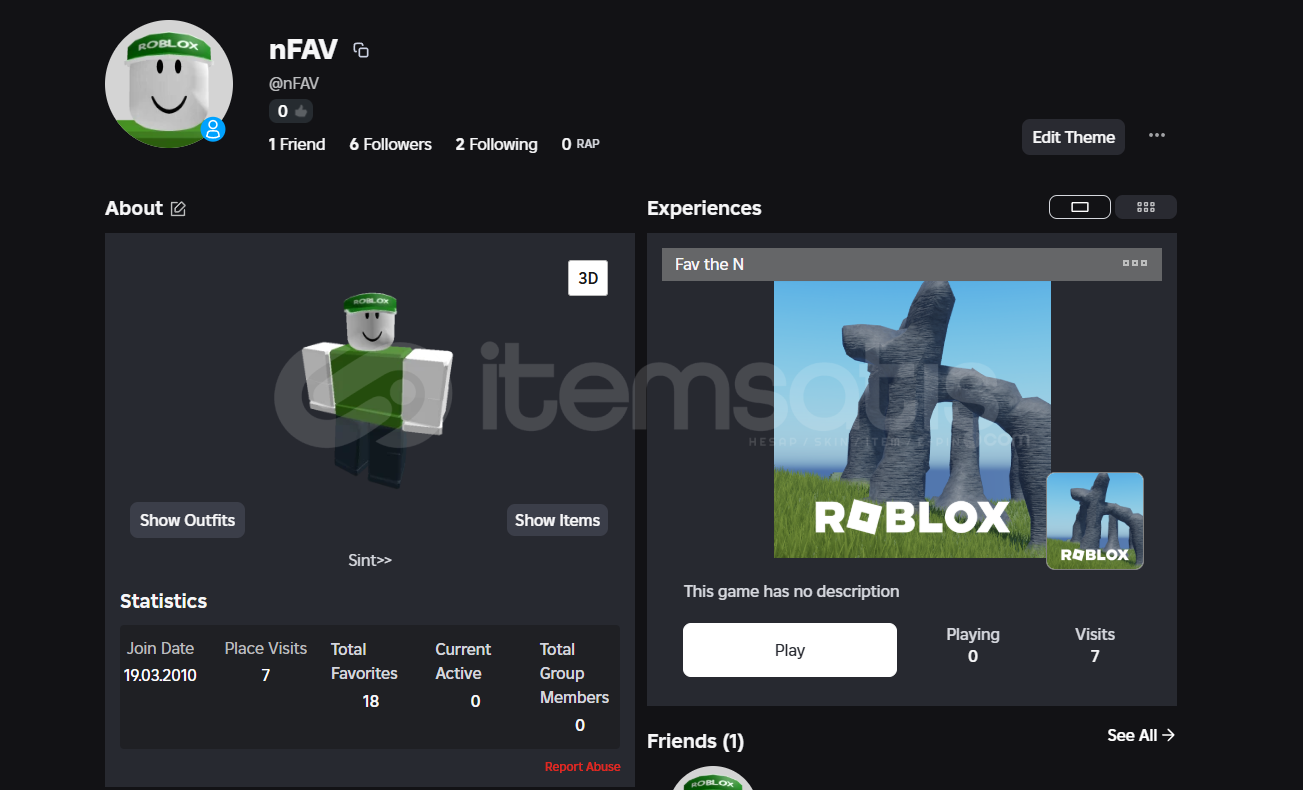The width and height of the screenshot is (1303, 790).
Task: Click the Current Active label
Action: click(463, 661)
